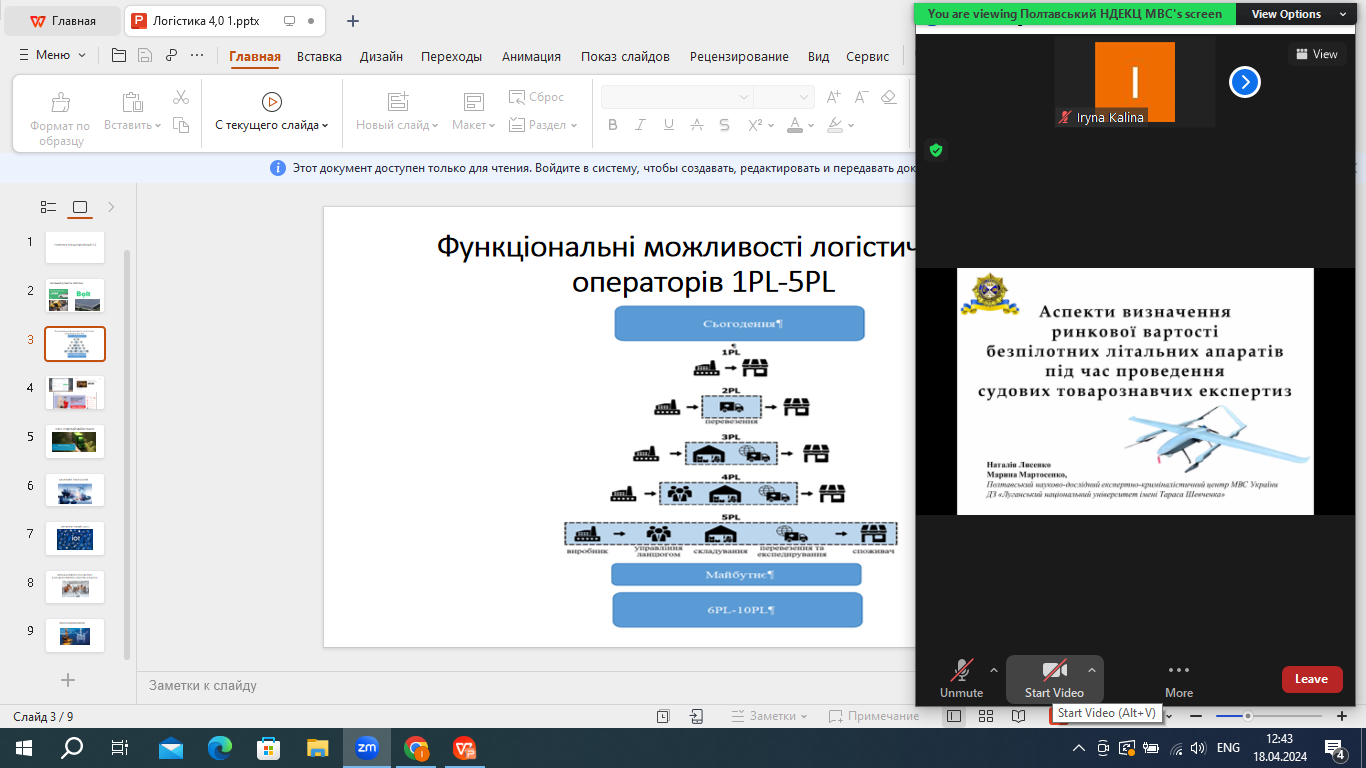Toggle Start Video in Zoom
This screenshot has width=1366, height=768.
click(x=1053, y=678)
